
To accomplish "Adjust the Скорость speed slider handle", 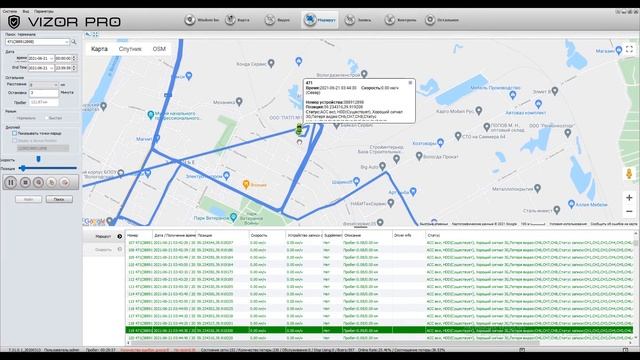I will (38, 159).
